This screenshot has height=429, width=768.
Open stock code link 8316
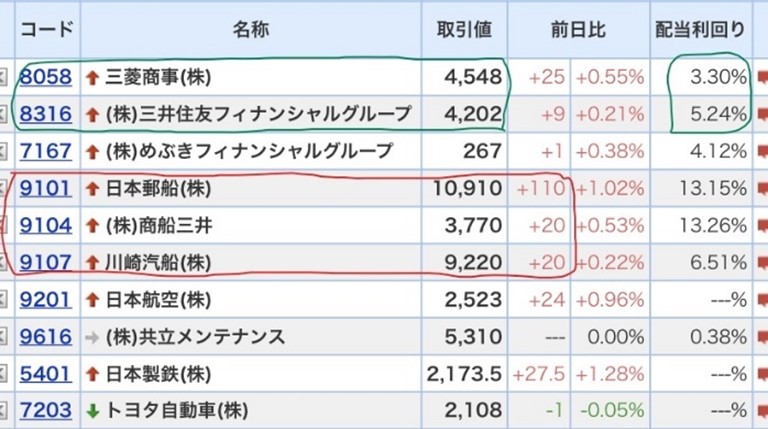[46, 114]
